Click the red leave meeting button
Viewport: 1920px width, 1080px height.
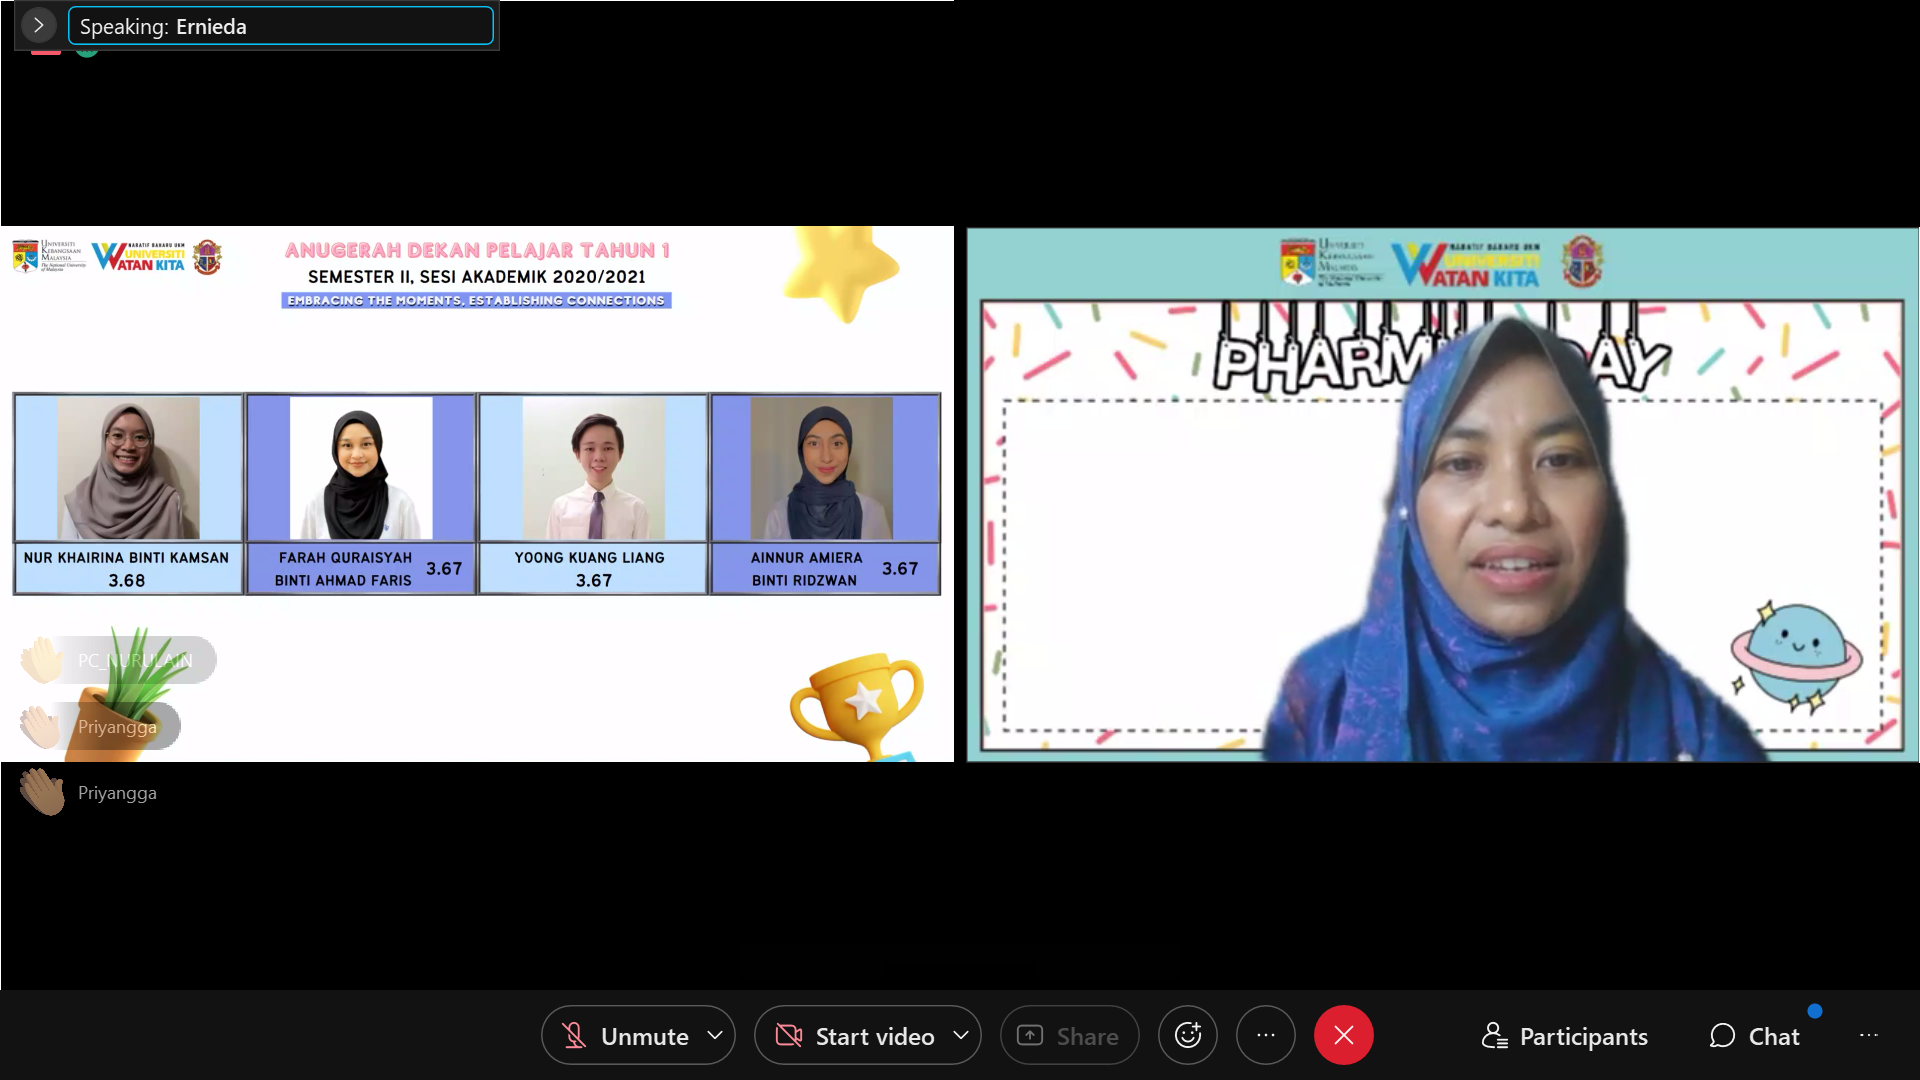pos(1343,1036)
